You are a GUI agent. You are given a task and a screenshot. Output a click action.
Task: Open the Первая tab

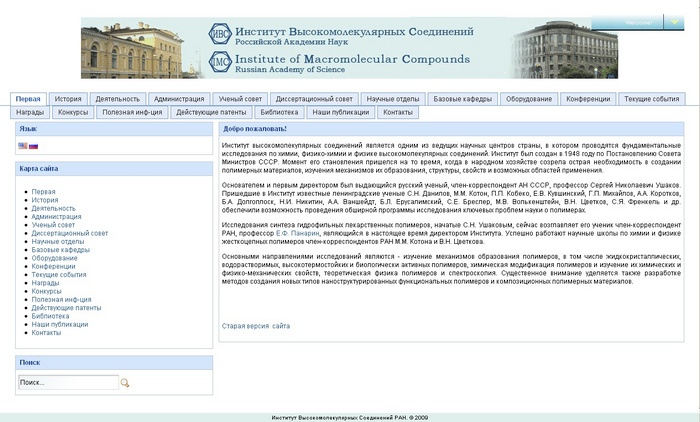tap(28, 99)
